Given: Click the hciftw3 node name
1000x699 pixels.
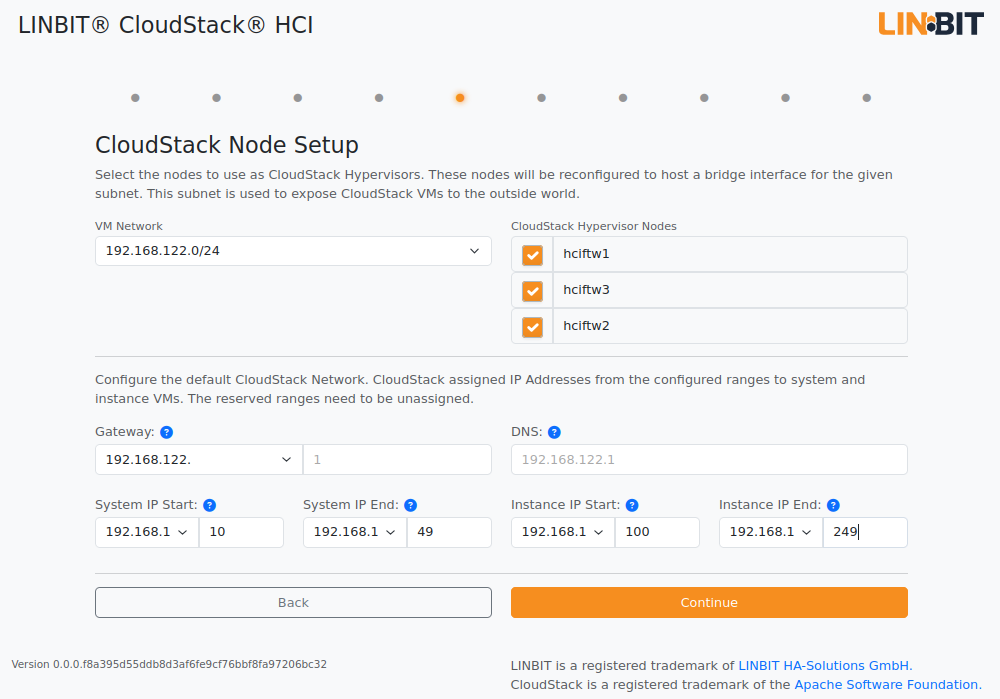Looking at the screenshot, I should tap(586, 290).
